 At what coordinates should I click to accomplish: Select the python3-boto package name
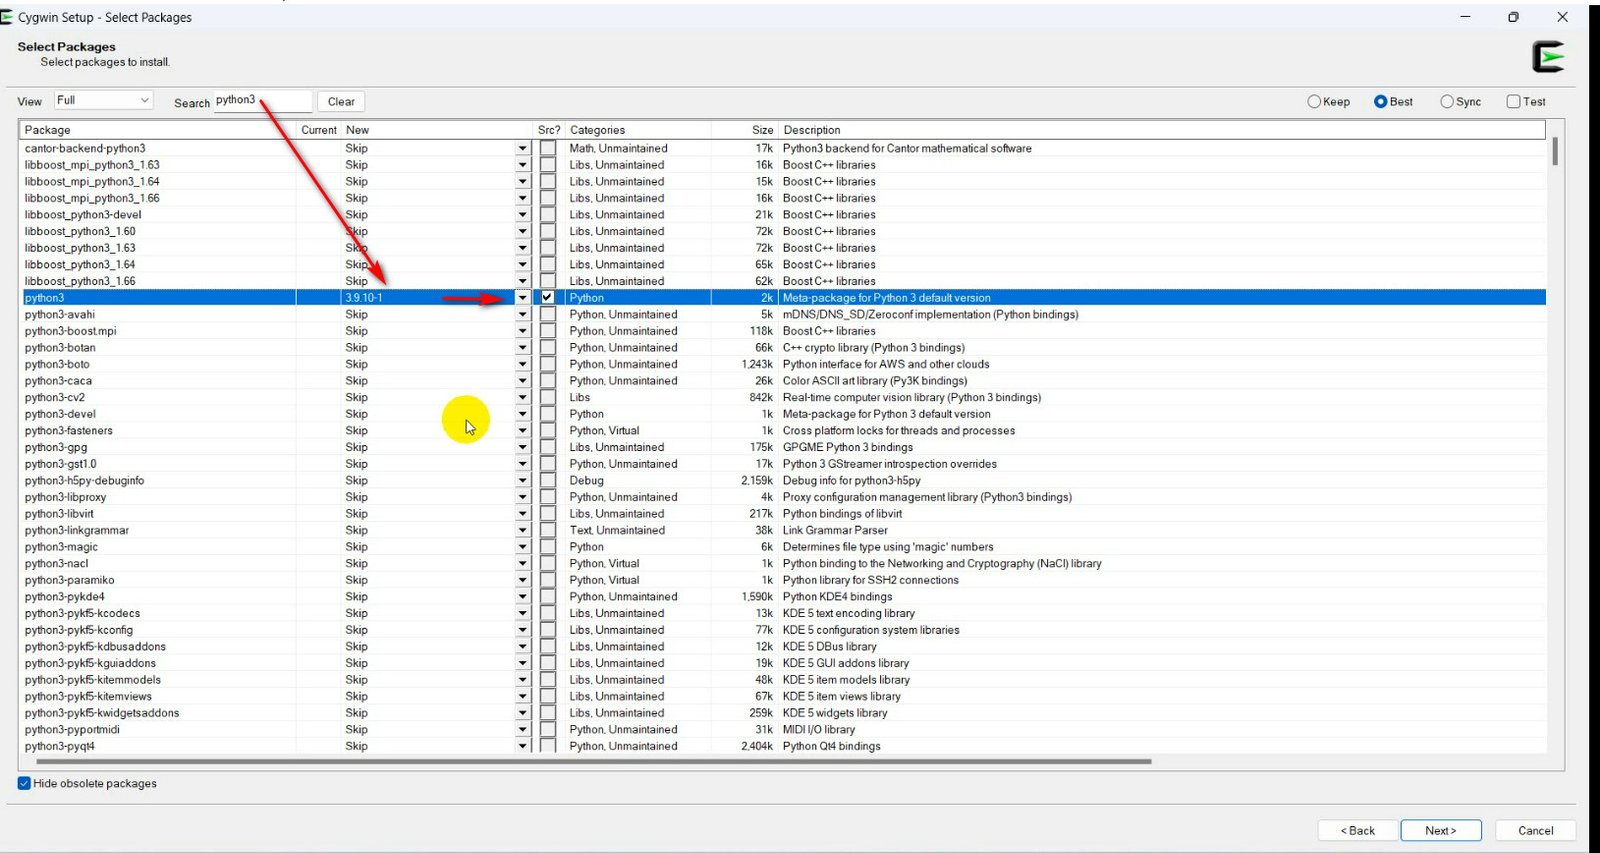pyautogui.click(x=57, y=364)
